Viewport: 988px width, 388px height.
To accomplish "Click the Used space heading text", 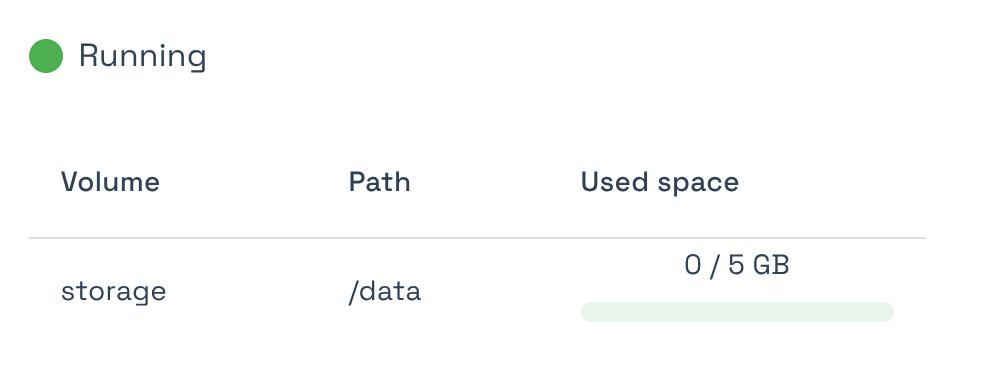I will pos(660,183).
